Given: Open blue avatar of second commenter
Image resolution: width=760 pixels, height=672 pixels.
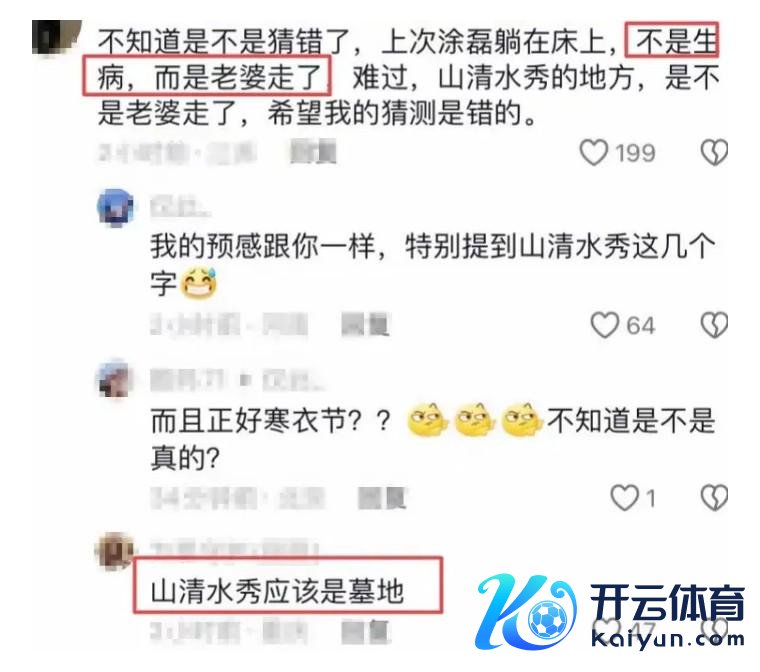Looking at the screenshot, I should coord(115,208).
